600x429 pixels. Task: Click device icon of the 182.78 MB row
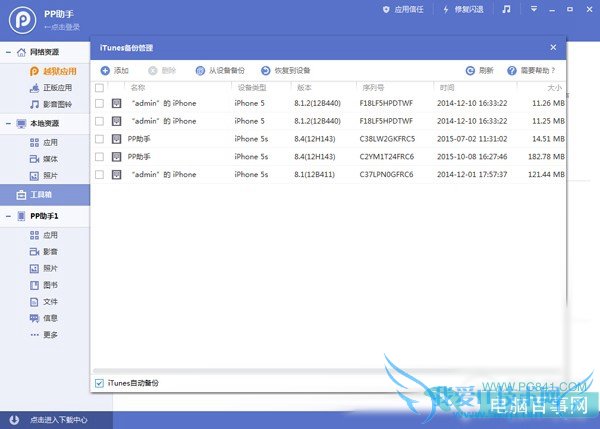pos(116,157)
